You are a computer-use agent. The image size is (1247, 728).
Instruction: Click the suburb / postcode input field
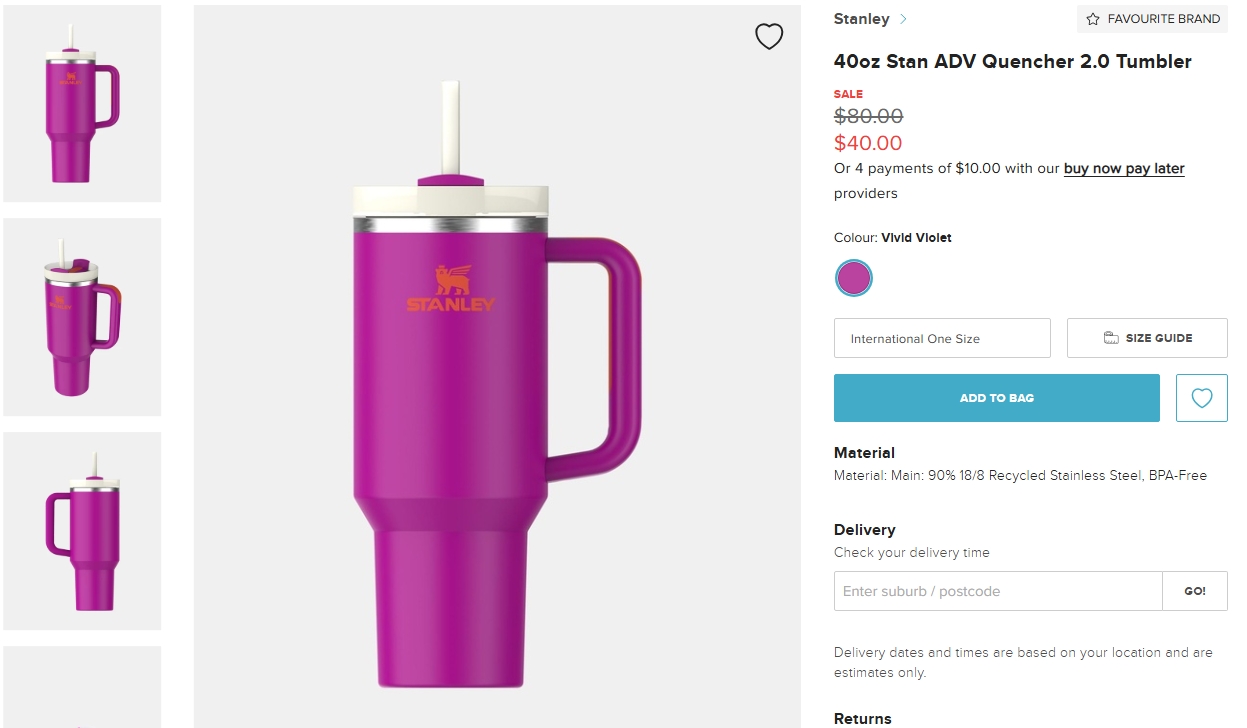(998, 591)
